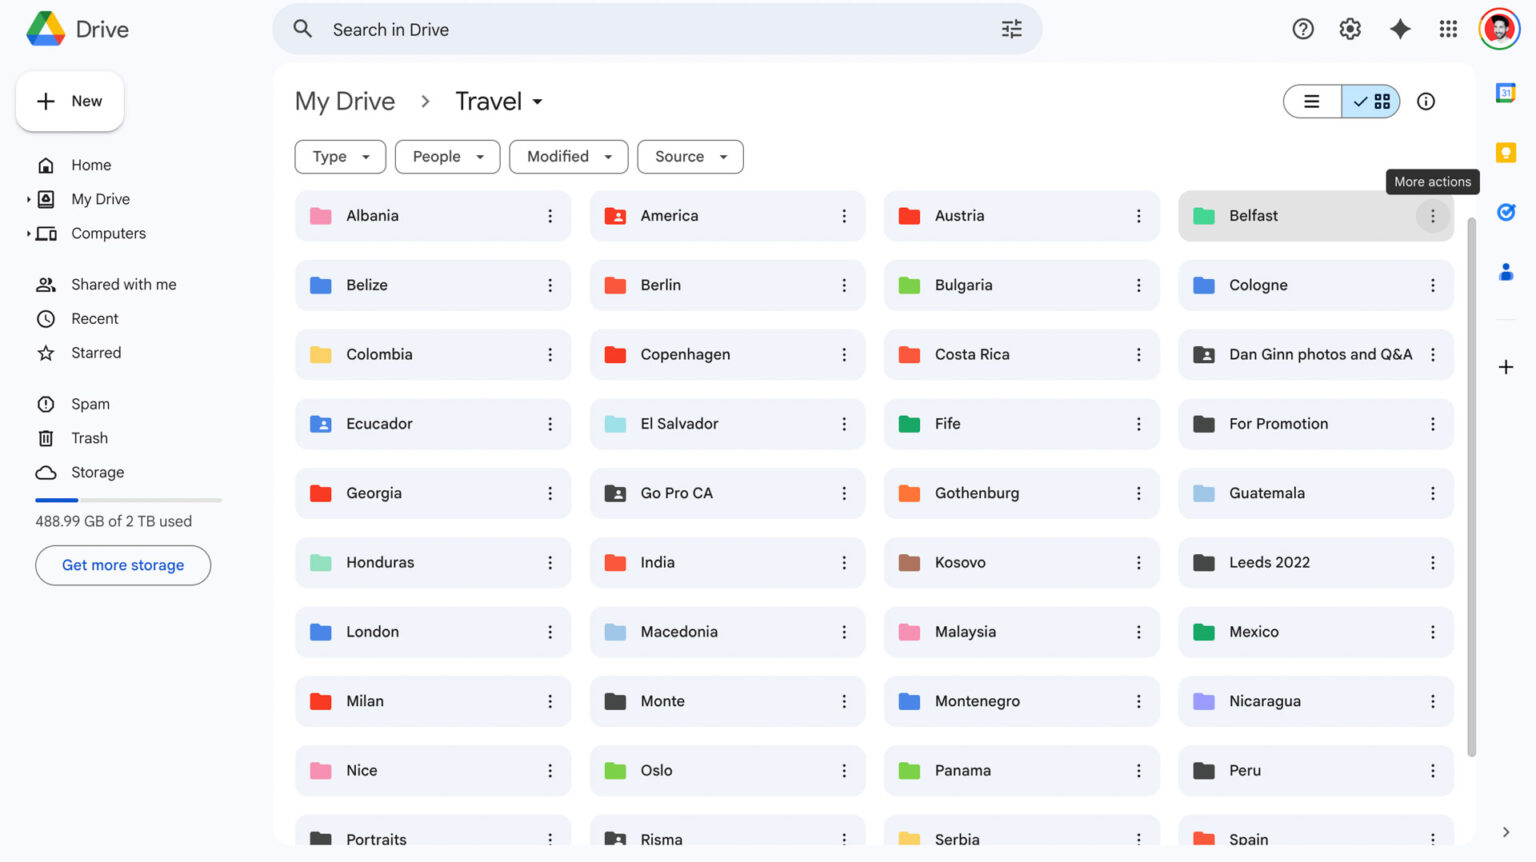Click the account profile avatar
Screen dimensions: 1536x862
tap(1499, 29)
